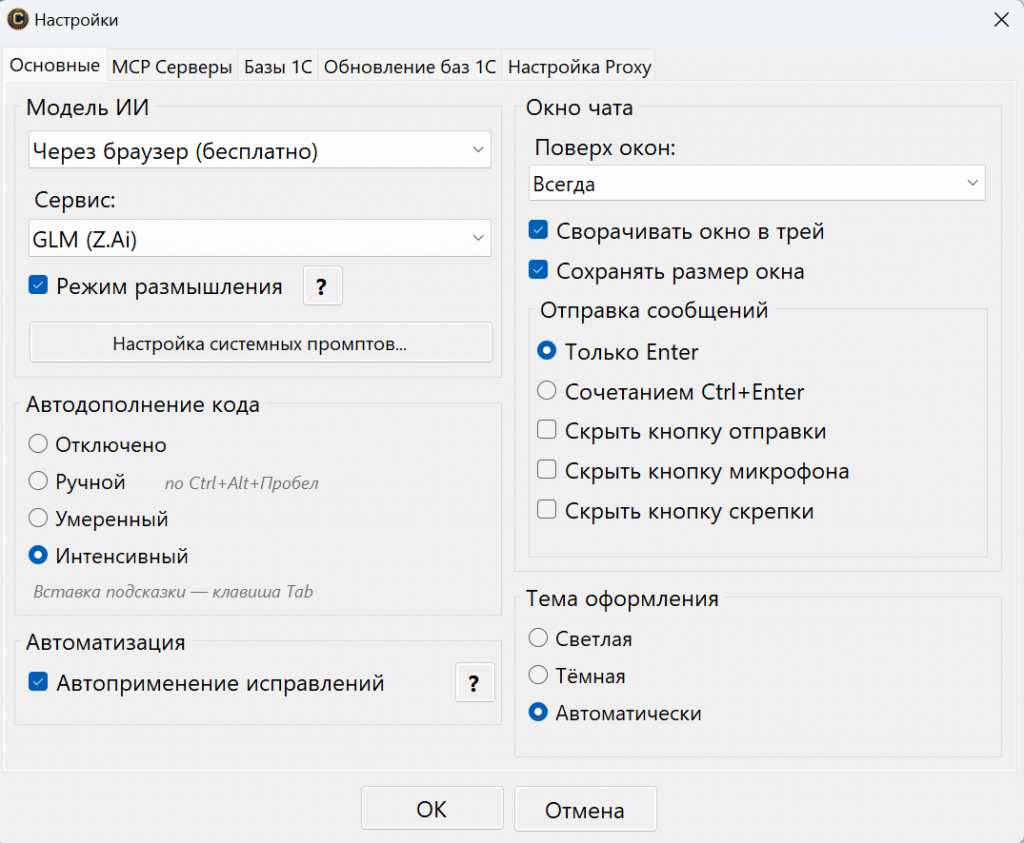Click the Отмена button
This screenshot has height=843, width=1024.
click(x=585, y=810)
